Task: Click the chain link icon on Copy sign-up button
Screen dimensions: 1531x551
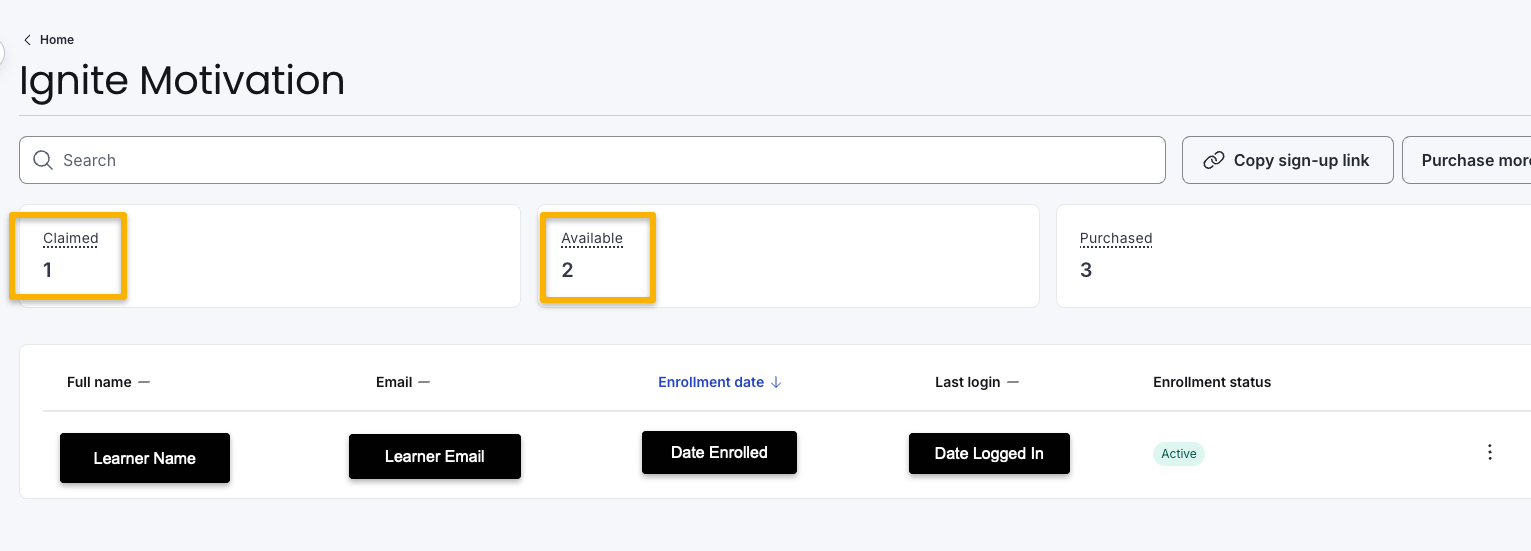Action: [x=1213, y=160]
